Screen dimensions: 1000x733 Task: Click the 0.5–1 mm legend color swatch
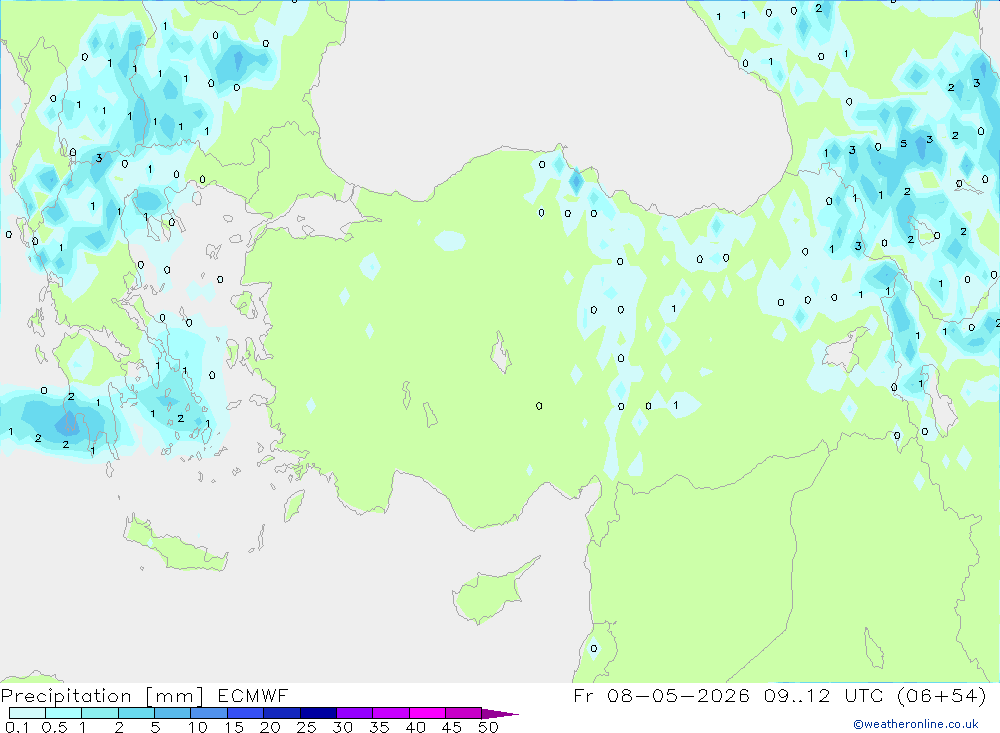tap(64, 713)
